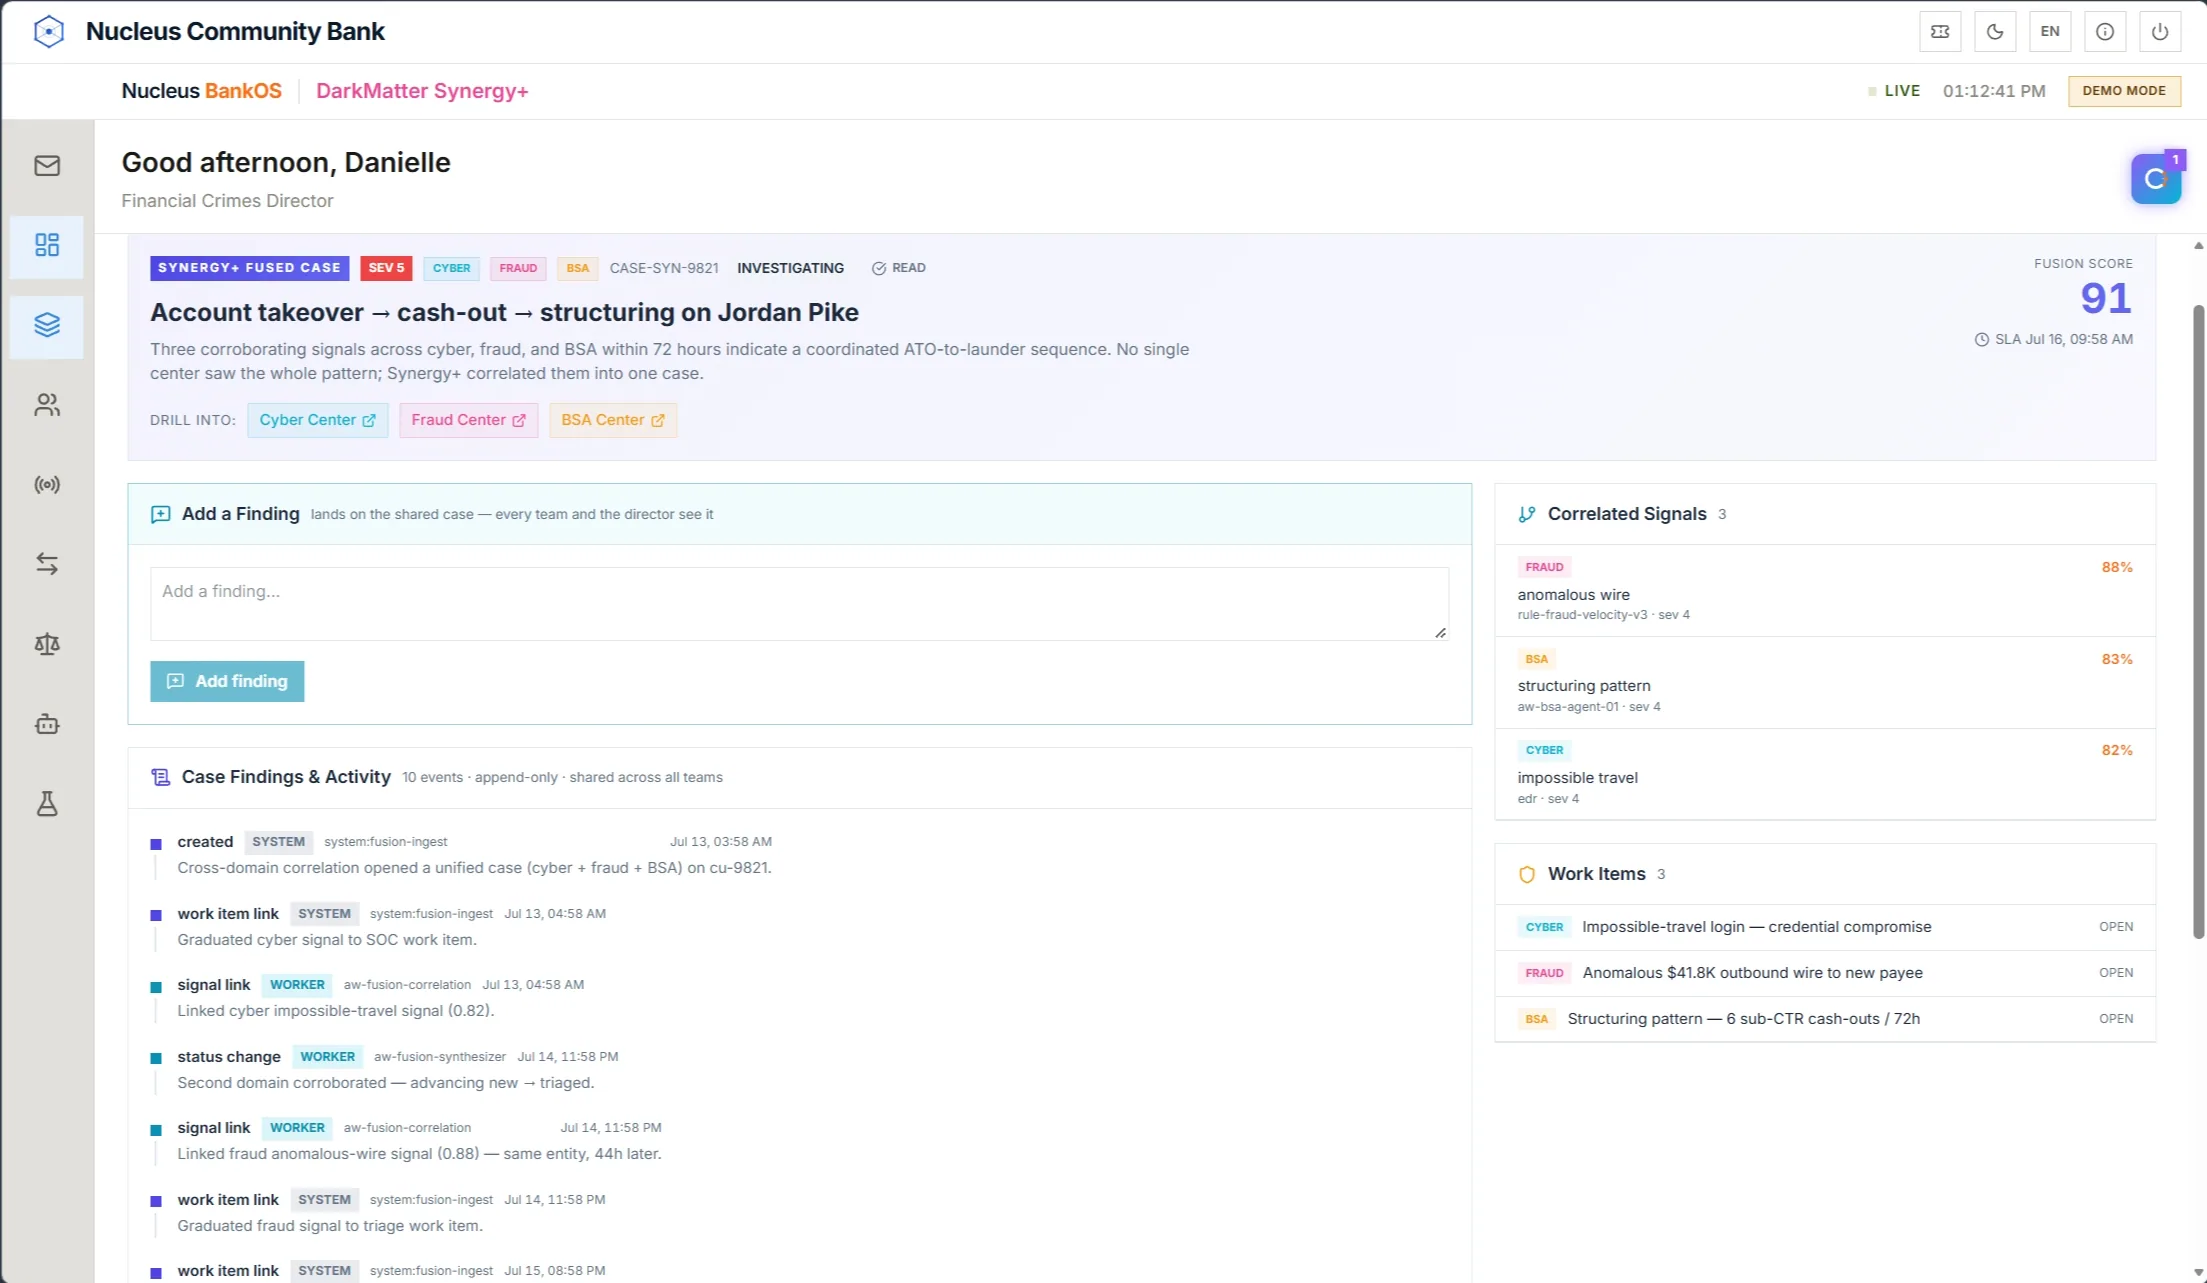Open the assistant chat bubble with badge
The image size is (2207, 1283).
pyautogui.click(x=2156, y=178)
